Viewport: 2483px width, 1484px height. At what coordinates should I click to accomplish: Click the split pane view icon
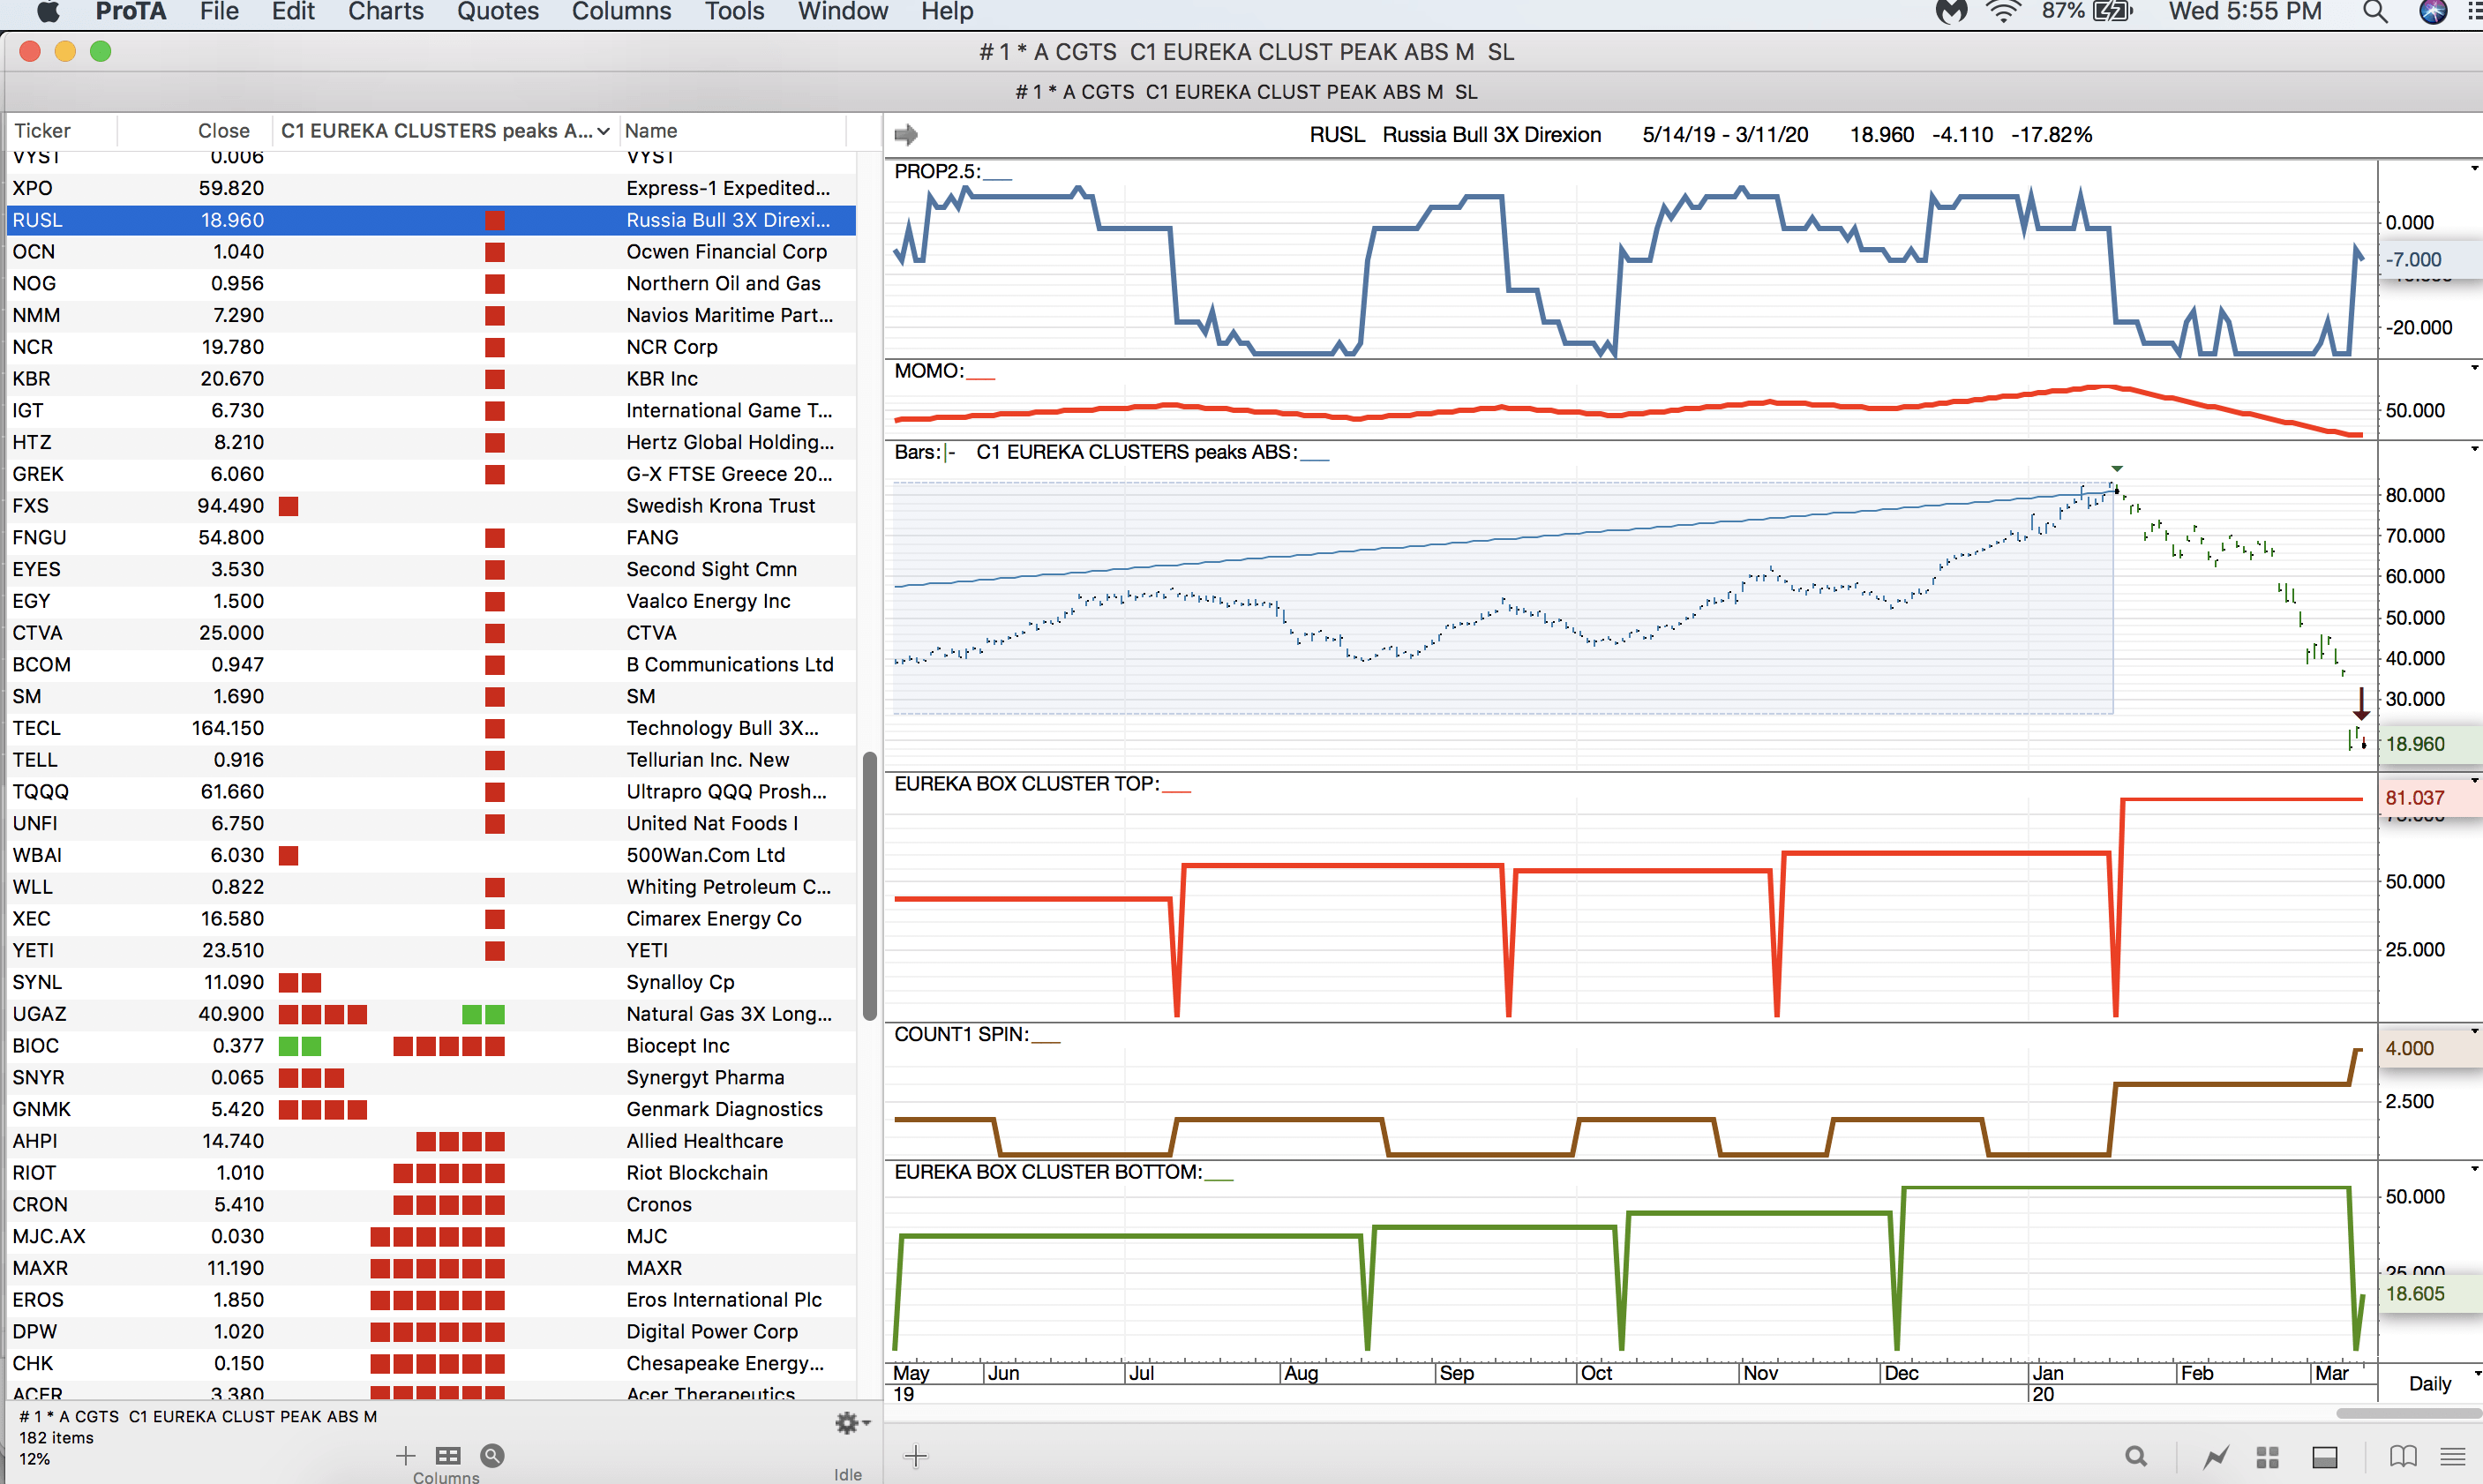[2325, 1456]
